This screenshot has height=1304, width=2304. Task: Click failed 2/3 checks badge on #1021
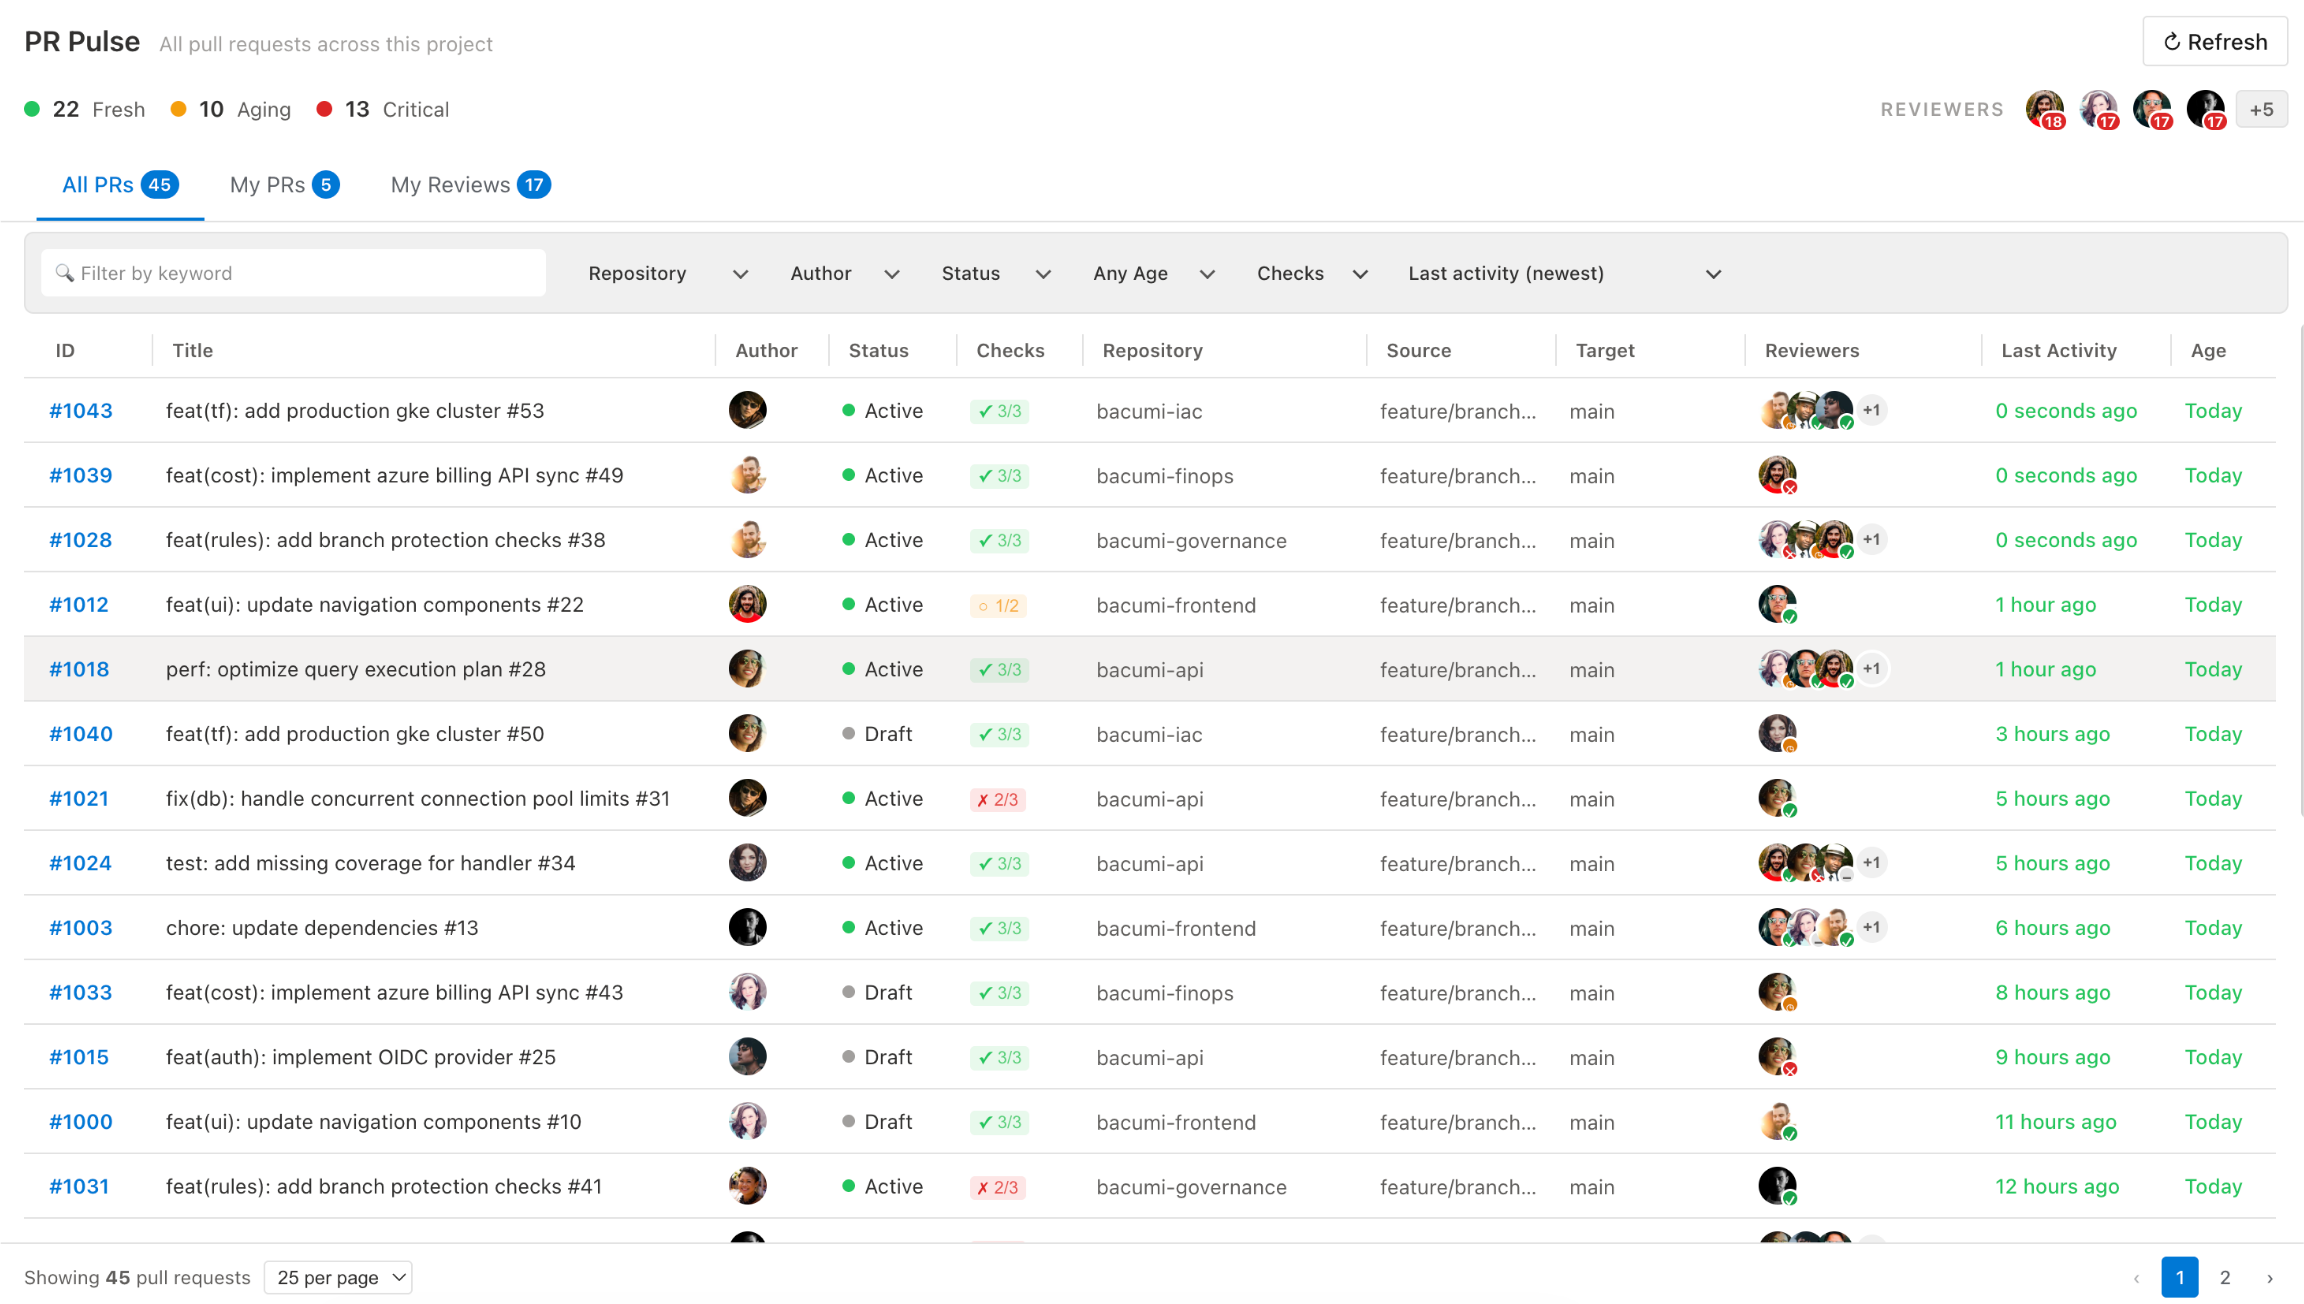point(998,799)
